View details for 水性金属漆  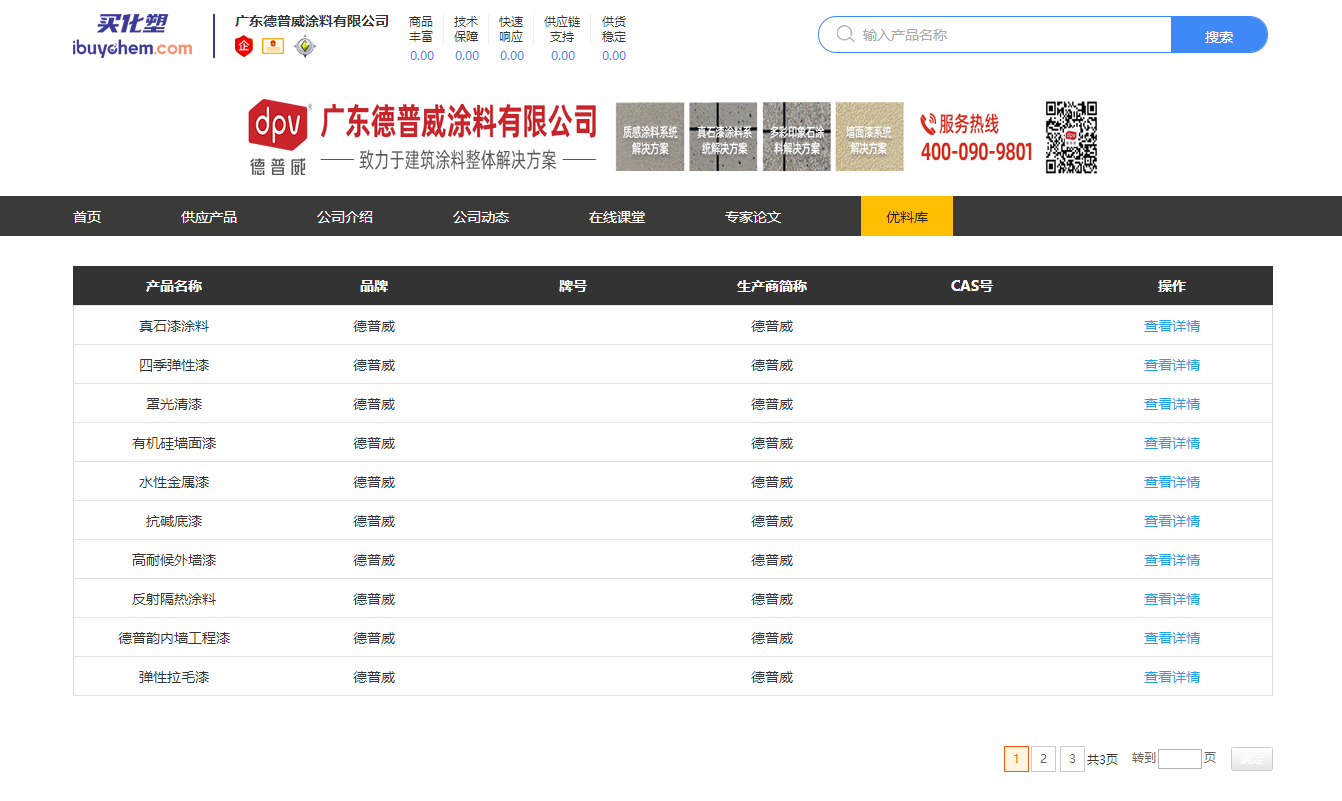tap(1172, 482)
